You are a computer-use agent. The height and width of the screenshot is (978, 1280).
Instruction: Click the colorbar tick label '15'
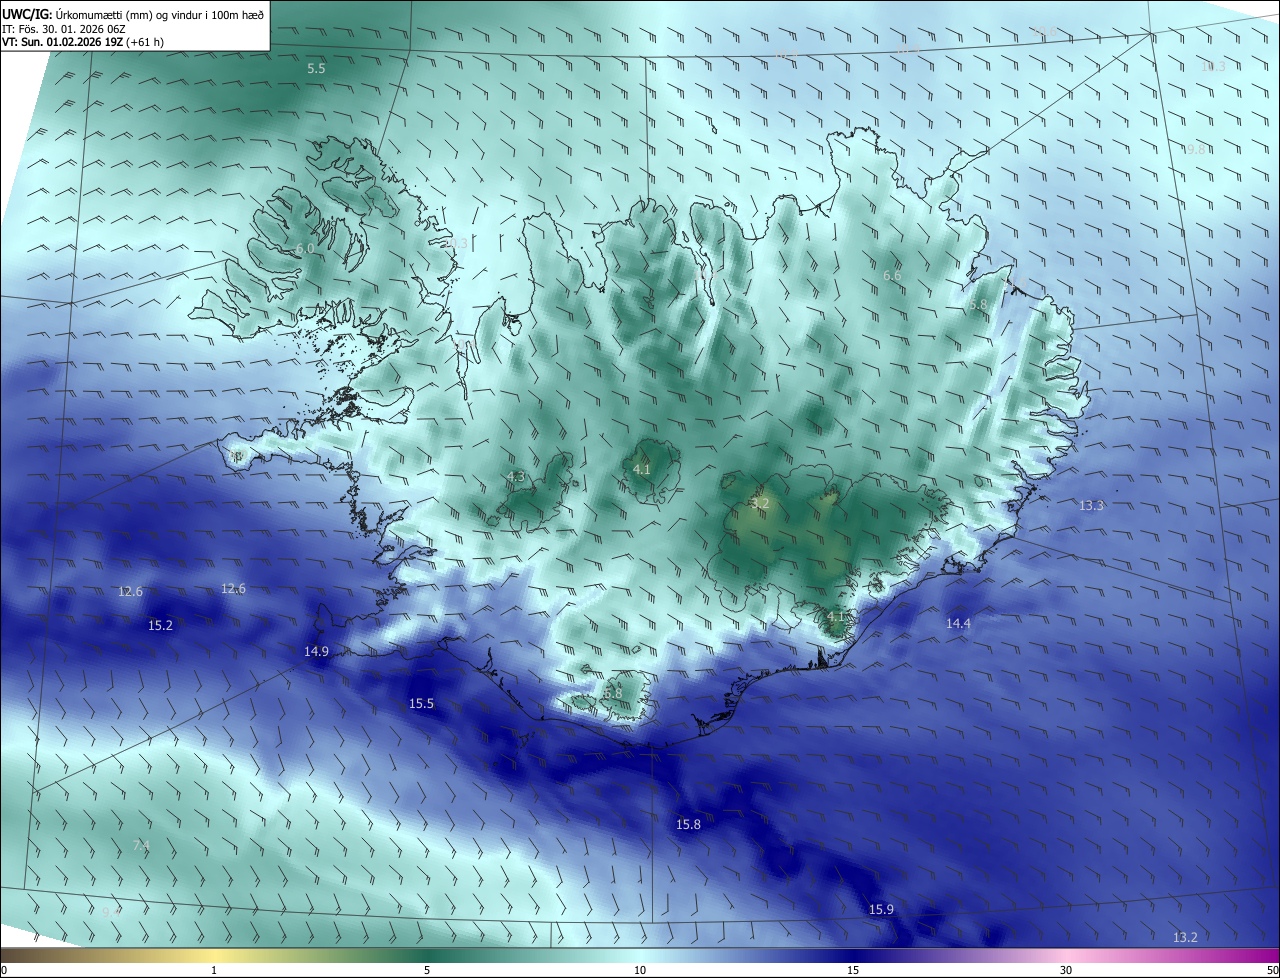tap(853, 970)
